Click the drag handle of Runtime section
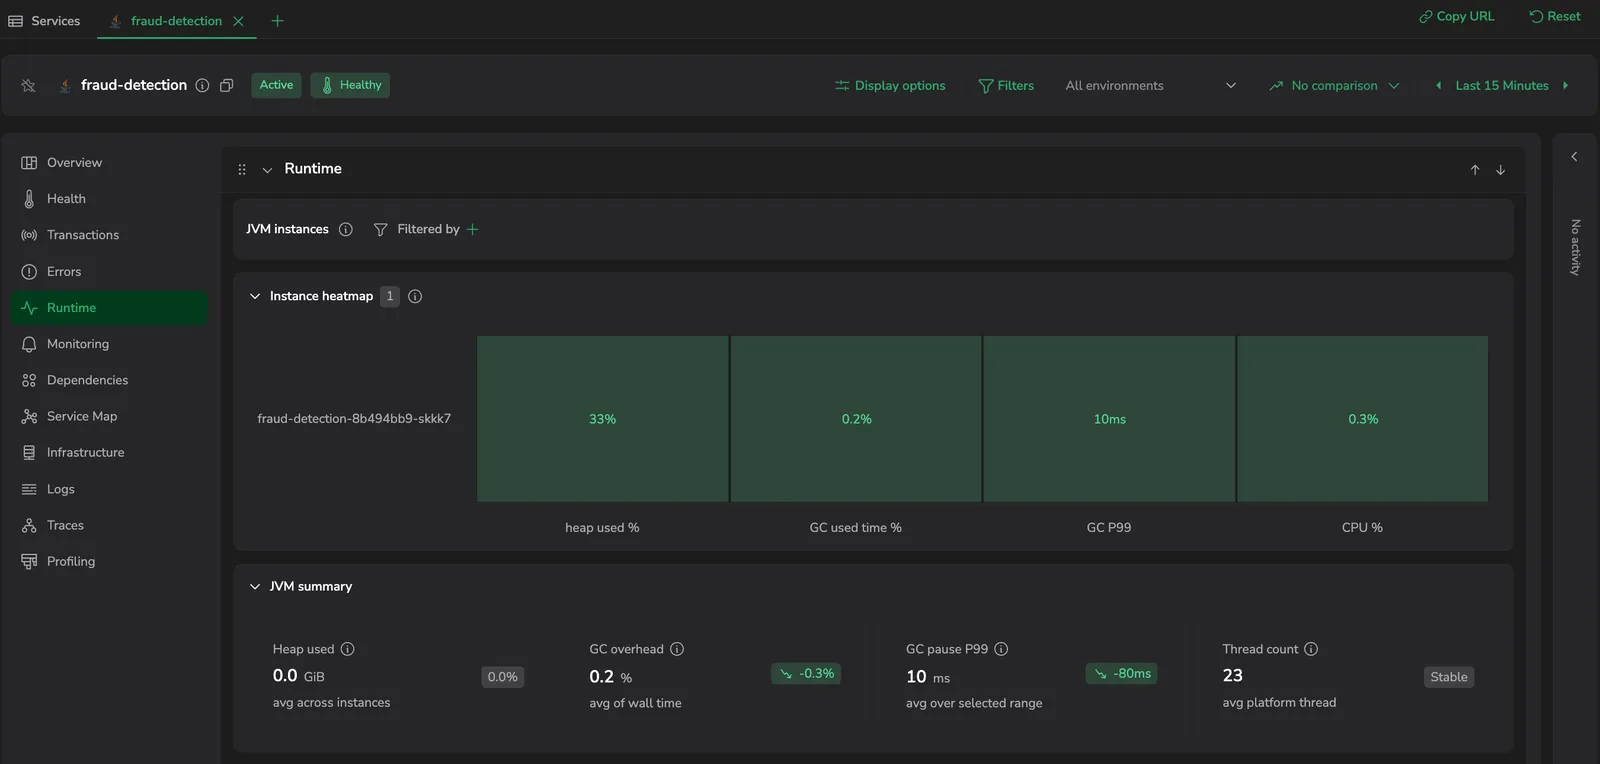This screenshot has width=1600, height=764. point(242,169)
